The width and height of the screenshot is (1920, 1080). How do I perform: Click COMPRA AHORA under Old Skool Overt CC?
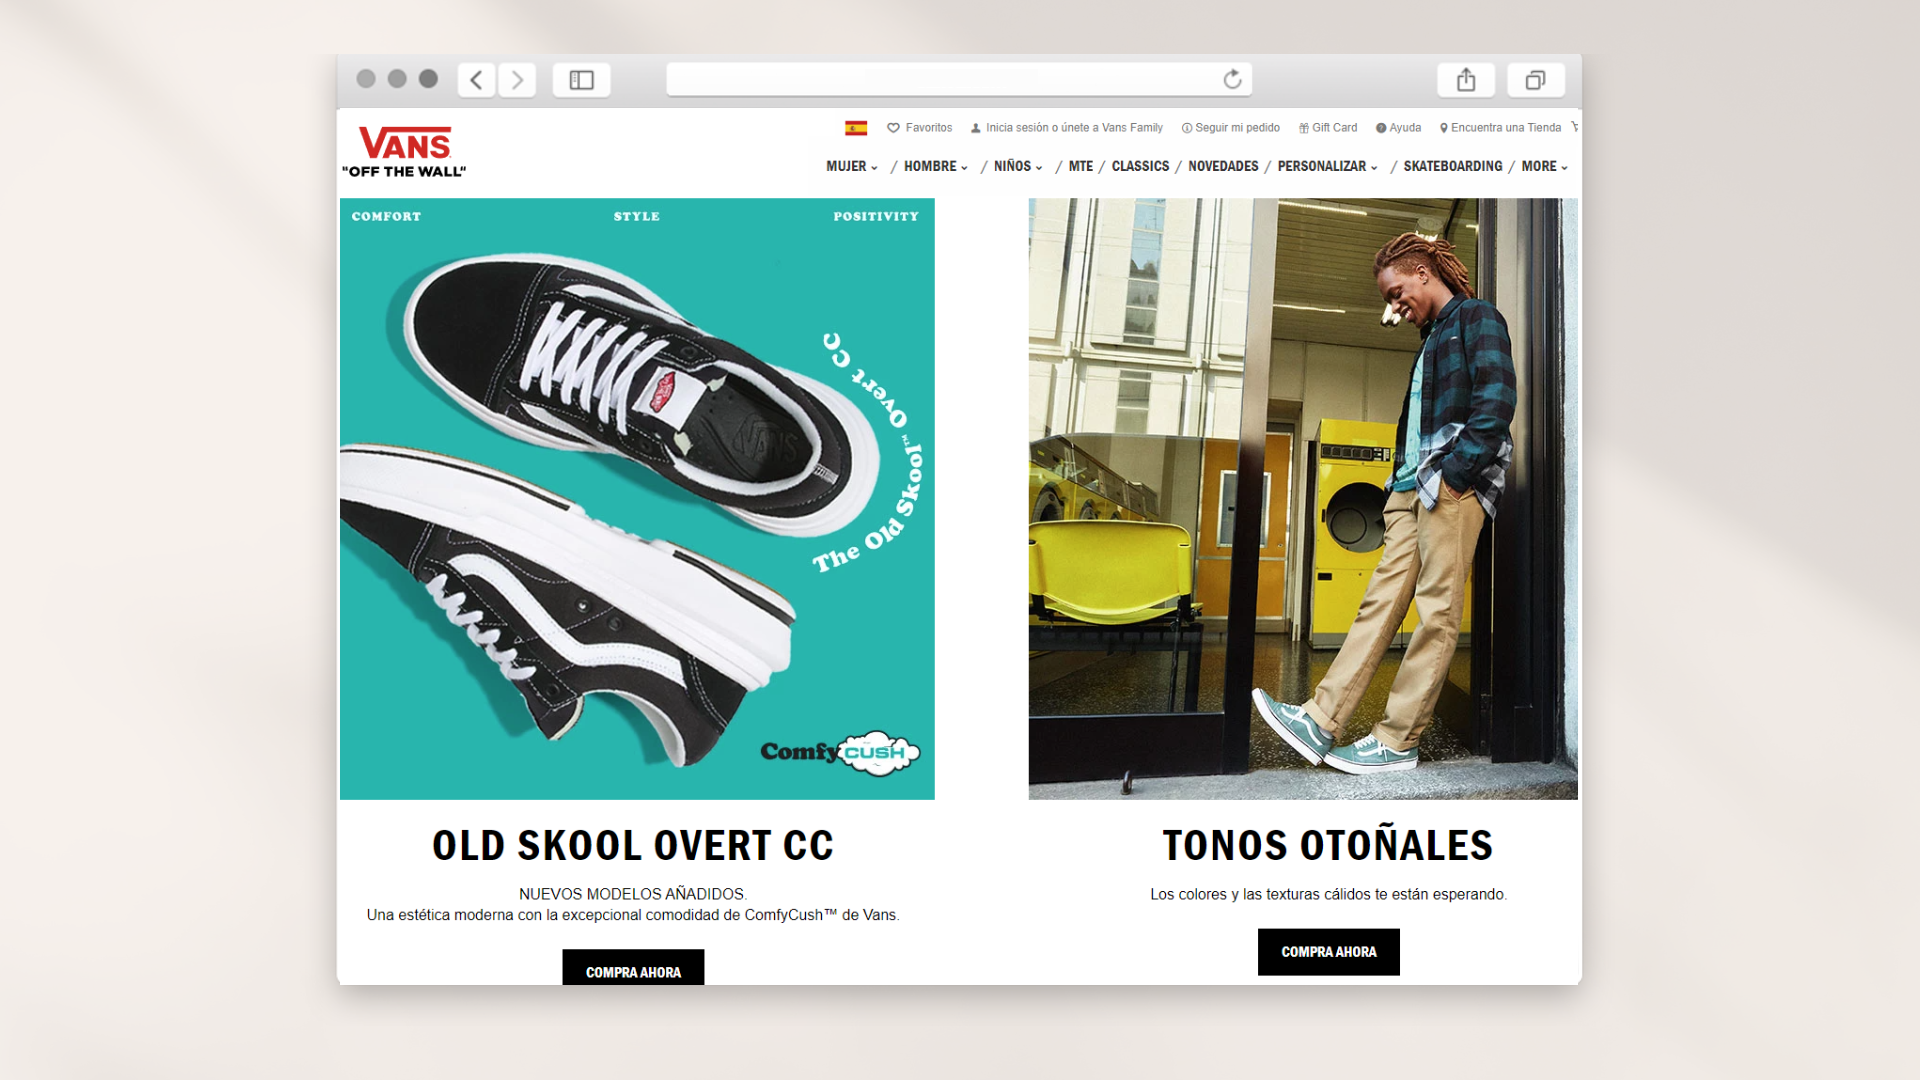(x=633, y=970)
